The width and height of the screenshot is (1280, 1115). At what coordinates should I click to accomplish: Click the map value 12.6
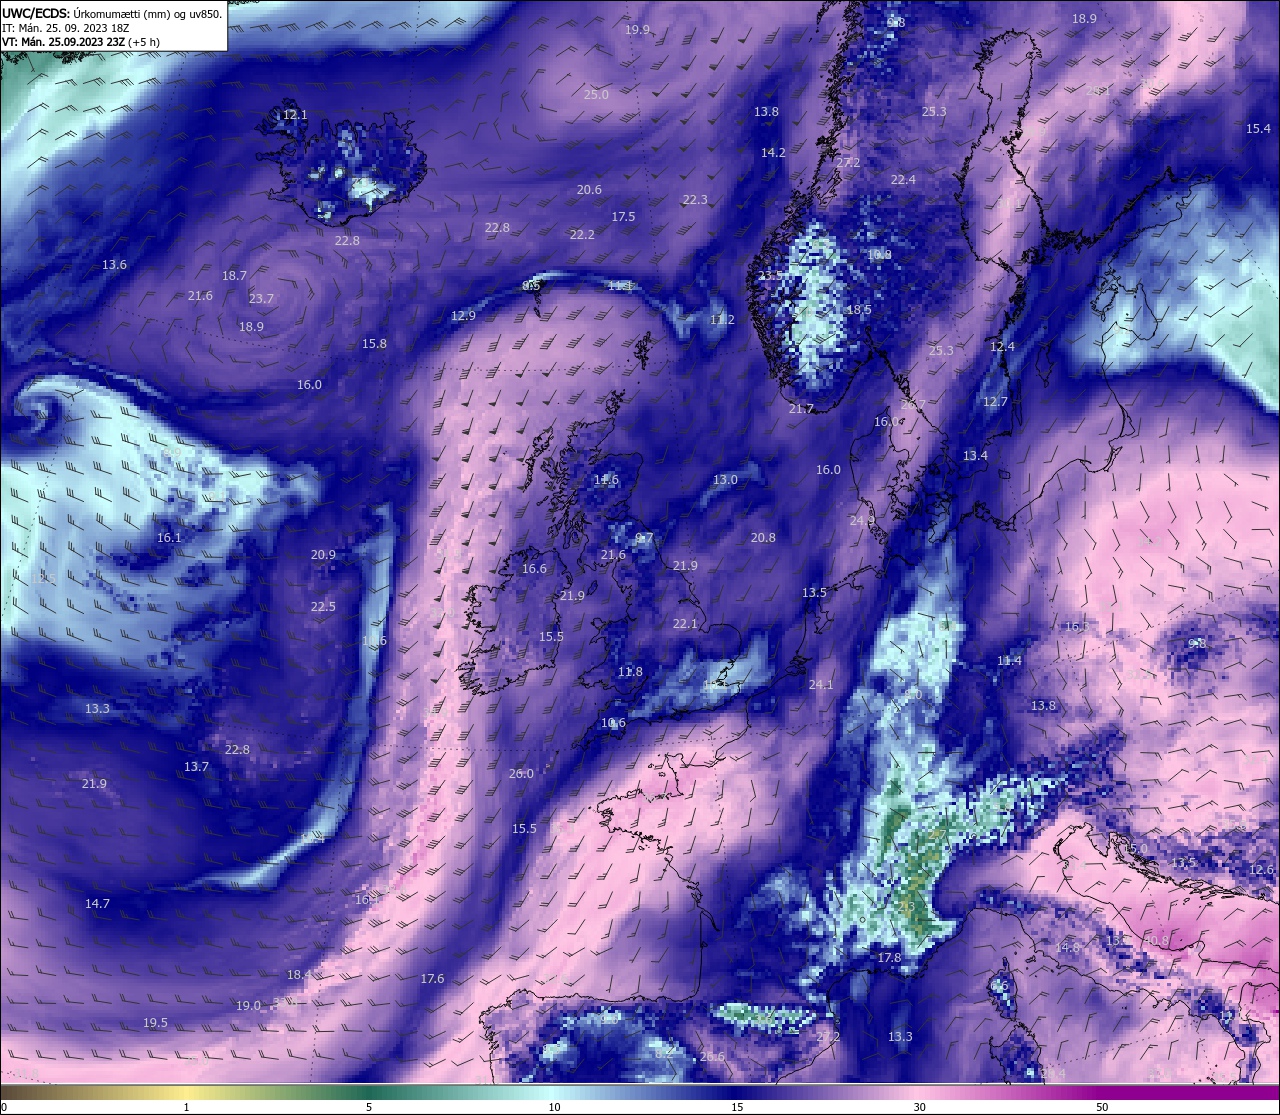1261,870
